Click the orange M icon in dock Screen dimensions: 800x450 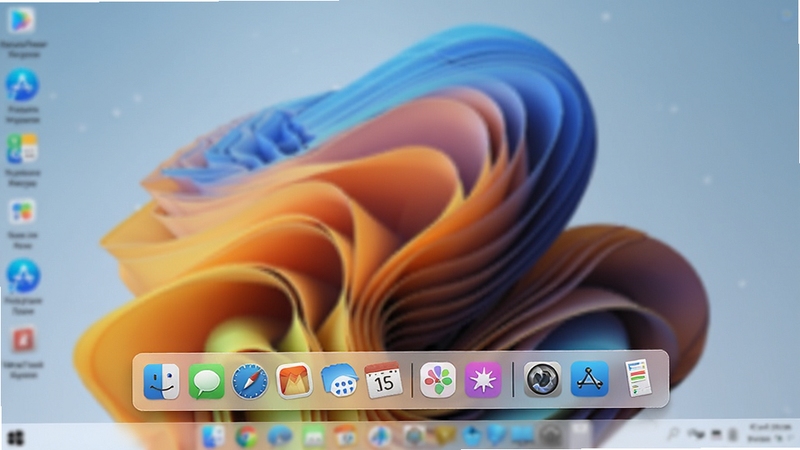(x=294, y=380)
